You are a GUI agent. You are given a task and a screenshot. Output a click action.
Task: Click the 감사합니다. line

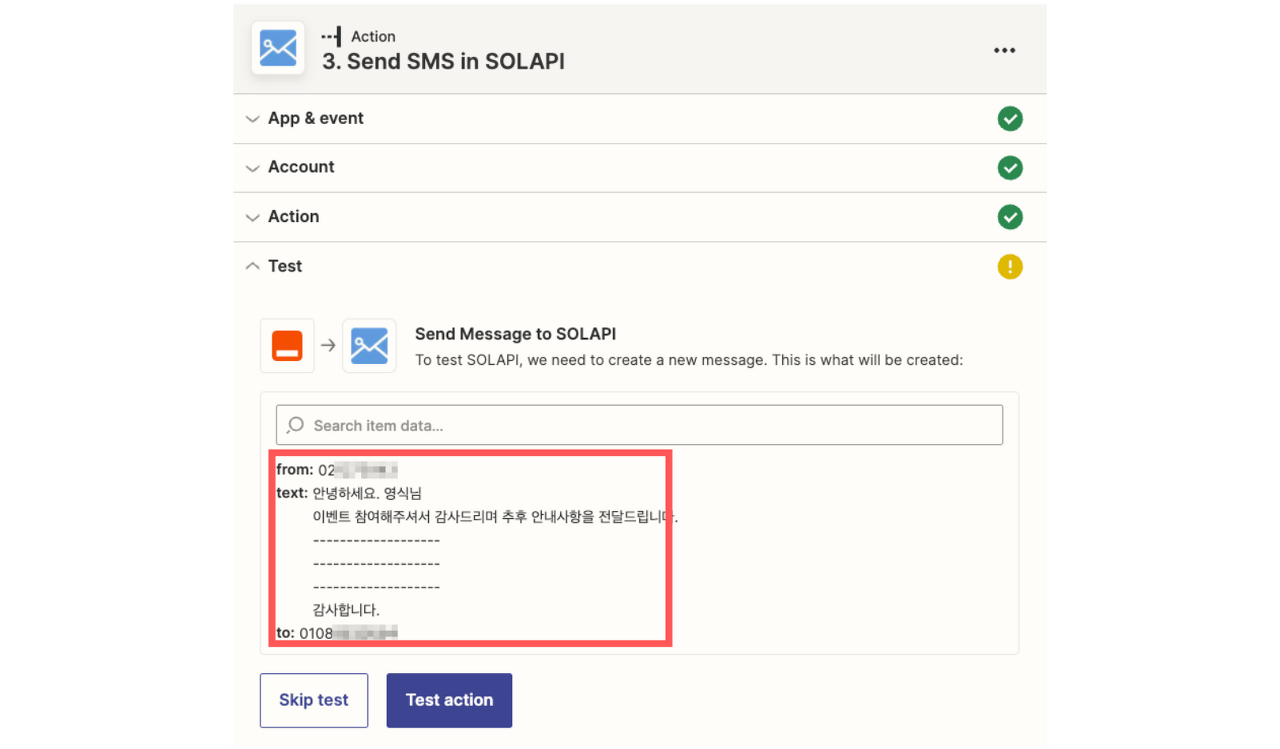click(346, 610)
